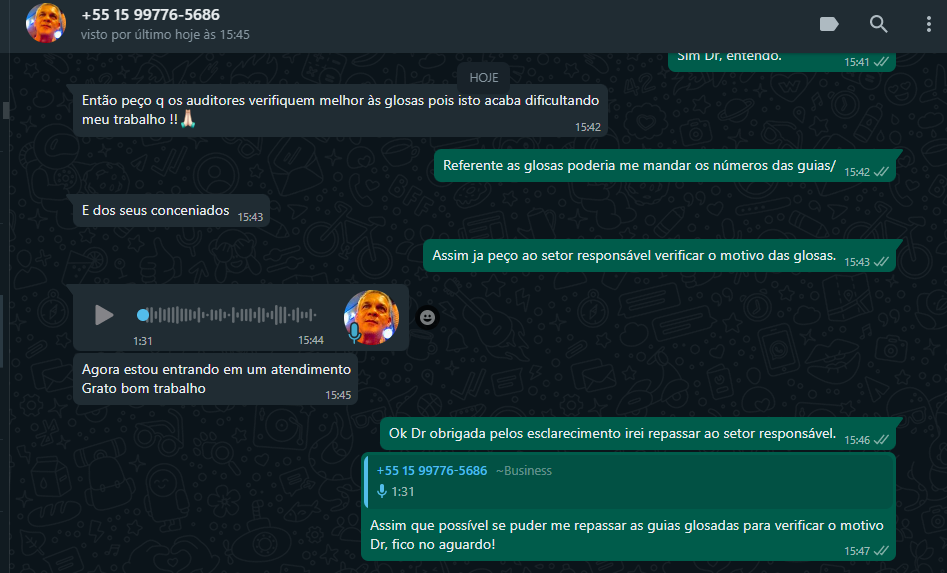Image resolution: width=947 pixels, height=573 pixels.
Task: Click double-check ticks on 15:47 message
Action: (881, 551)
